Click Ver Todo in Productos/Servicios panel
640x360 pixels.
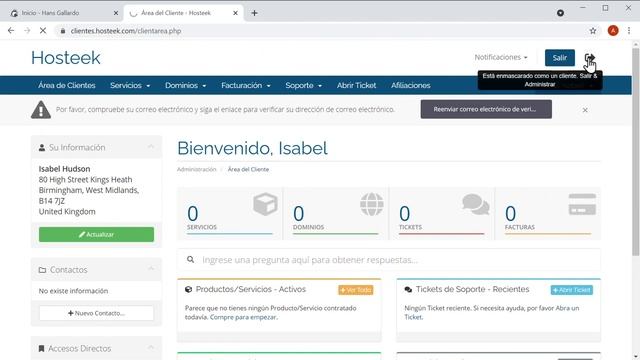coord(356,290)
